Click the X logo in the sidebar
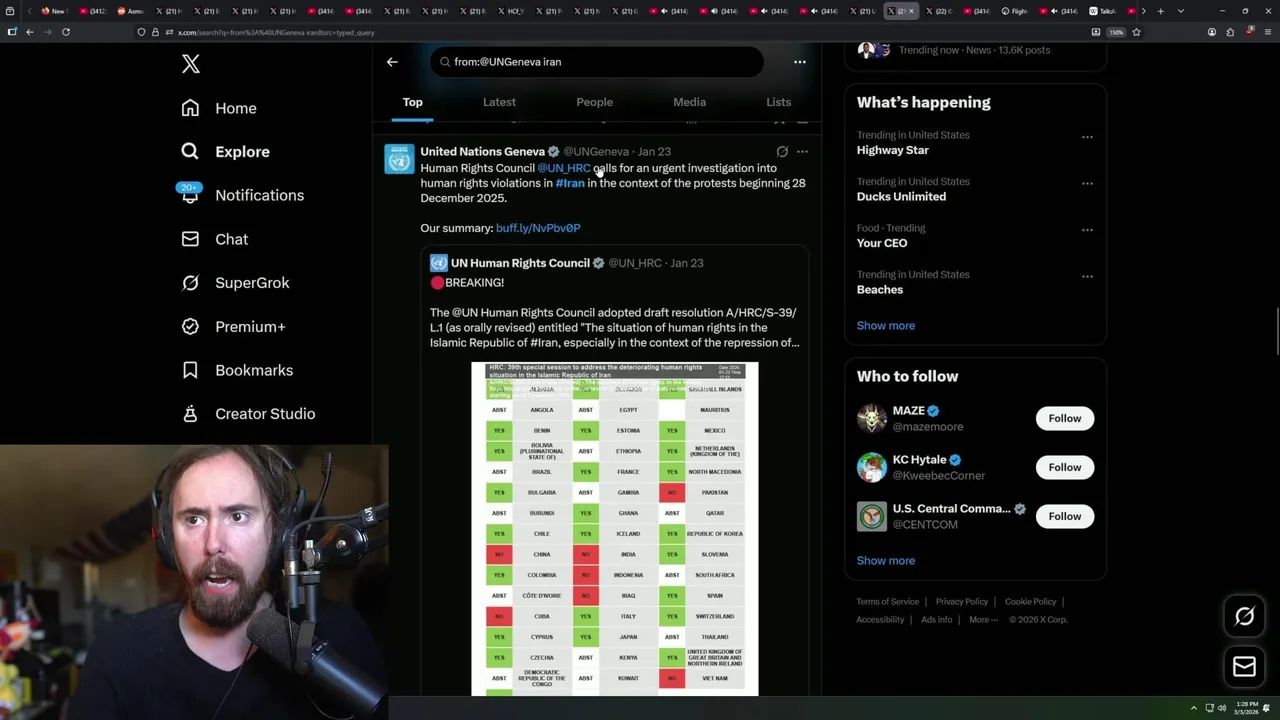The height and width of the screenshot is (720, 1280). coord(190,64)
